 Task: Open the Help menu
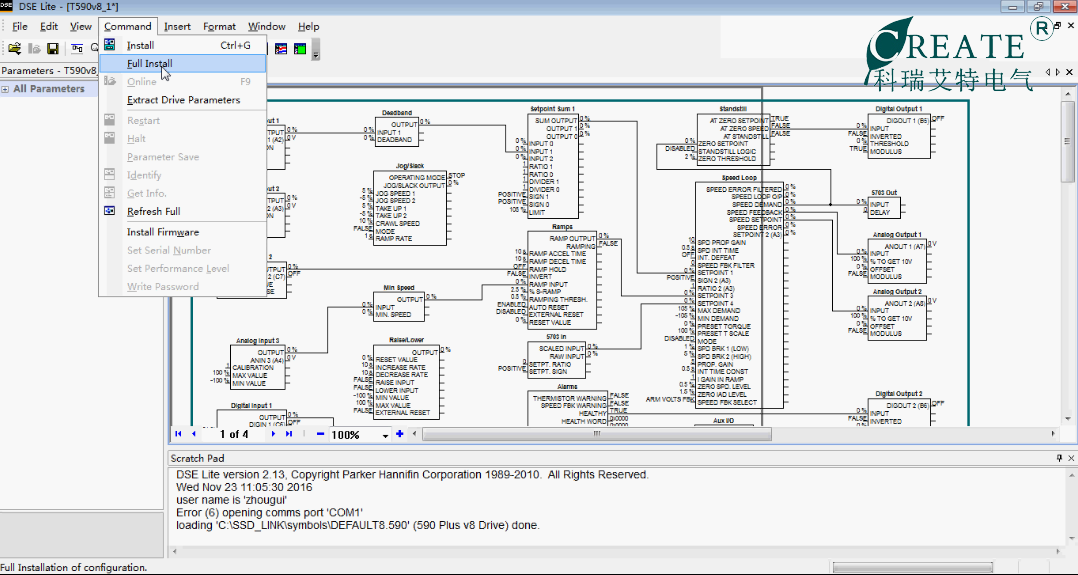(309, 26)
